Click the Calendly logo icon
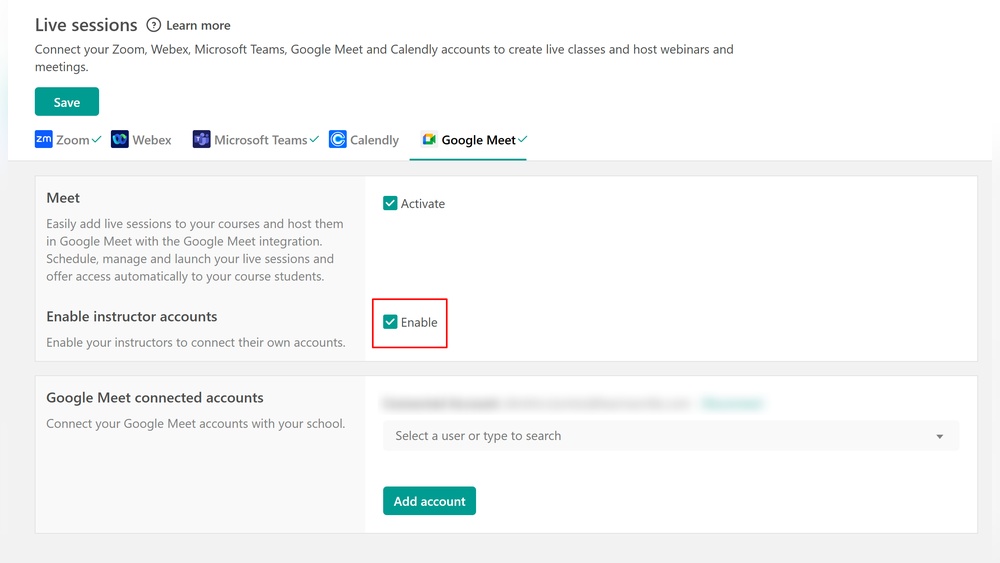The height and width of the screenshot is (563, 1000). click(x=338, y=140)
